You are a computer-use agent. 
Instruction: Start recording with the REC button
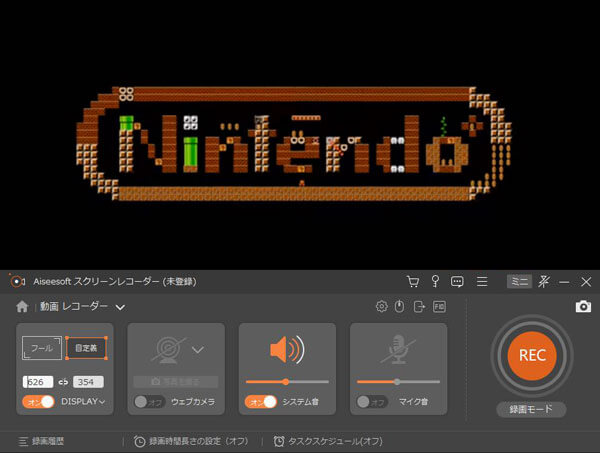pos(532,355)
